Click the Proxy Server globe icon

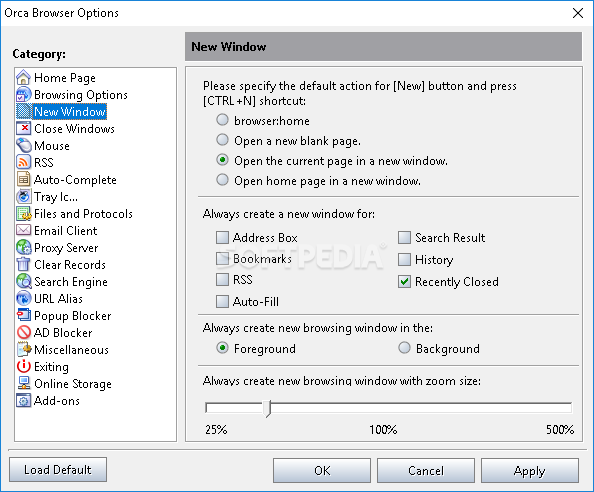(23, 247)
